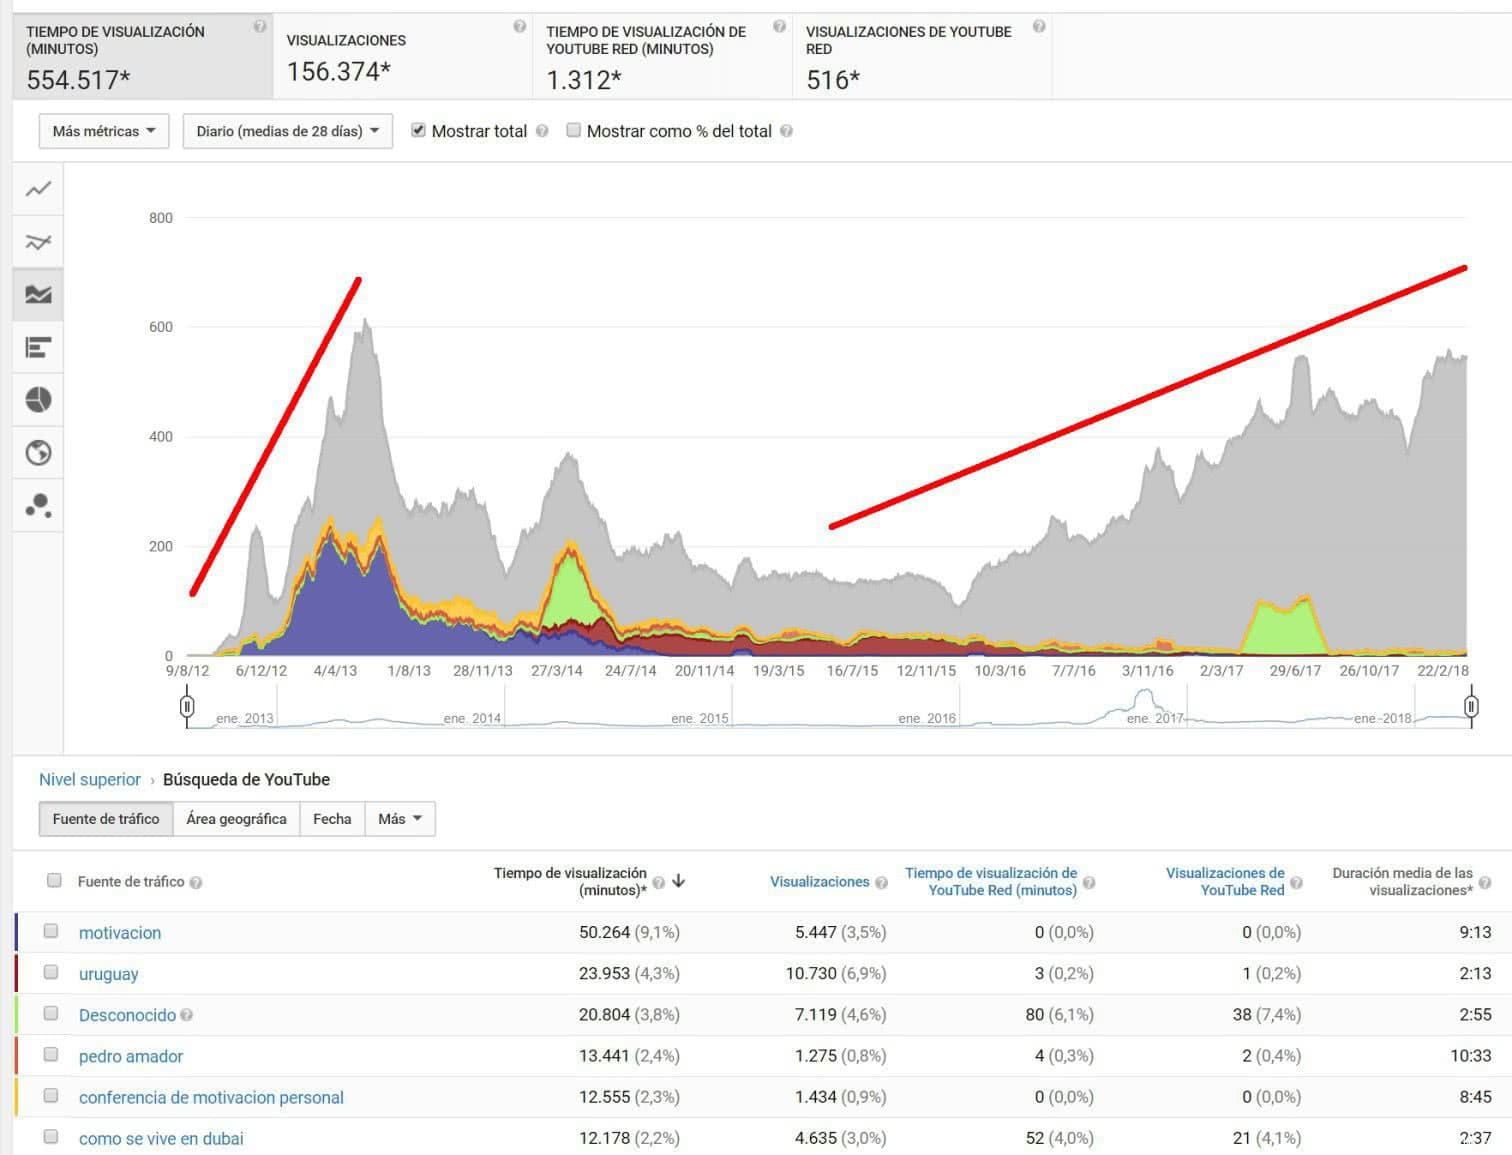
Task: Go back to Nivel superior breadcrumb
Action: coord(90,780)
